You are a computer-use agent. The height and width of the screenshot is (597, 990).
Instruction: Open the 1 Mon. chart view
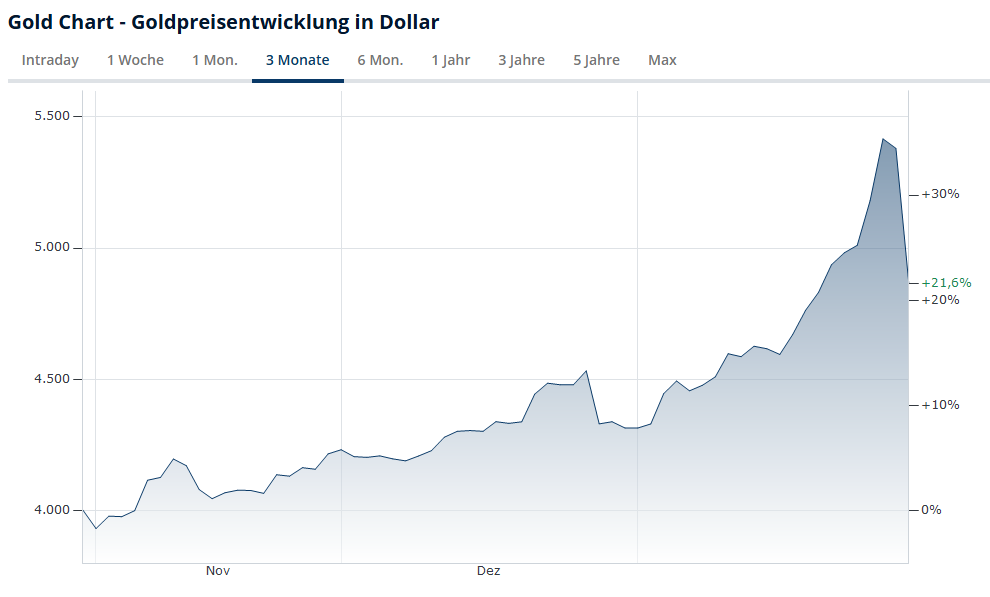coord(215,60)
